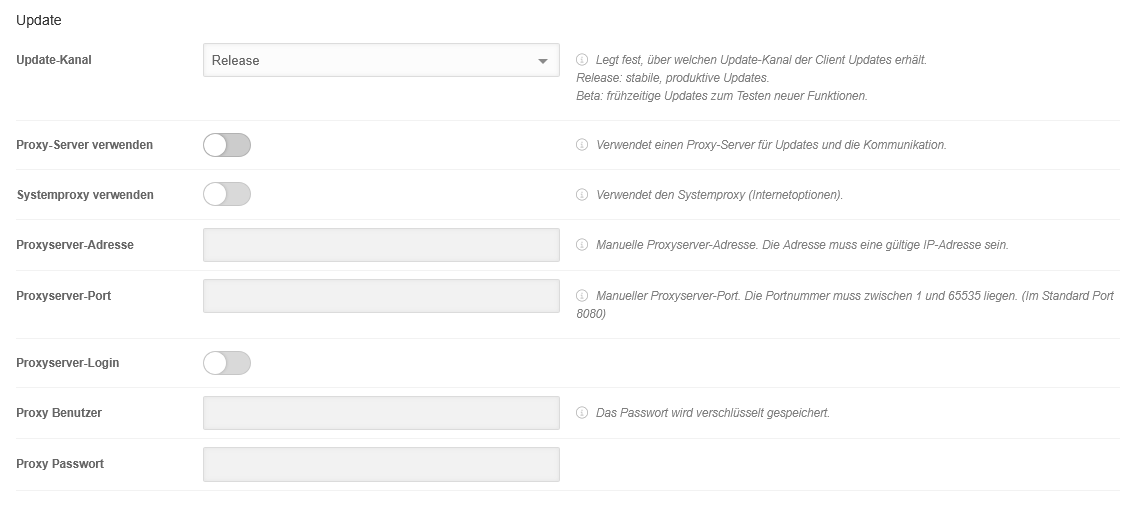The width and height of the screenshot is (1136, 507).
Task: Click info icon beside Proxyserver-Port description
Action: [582, 296]
